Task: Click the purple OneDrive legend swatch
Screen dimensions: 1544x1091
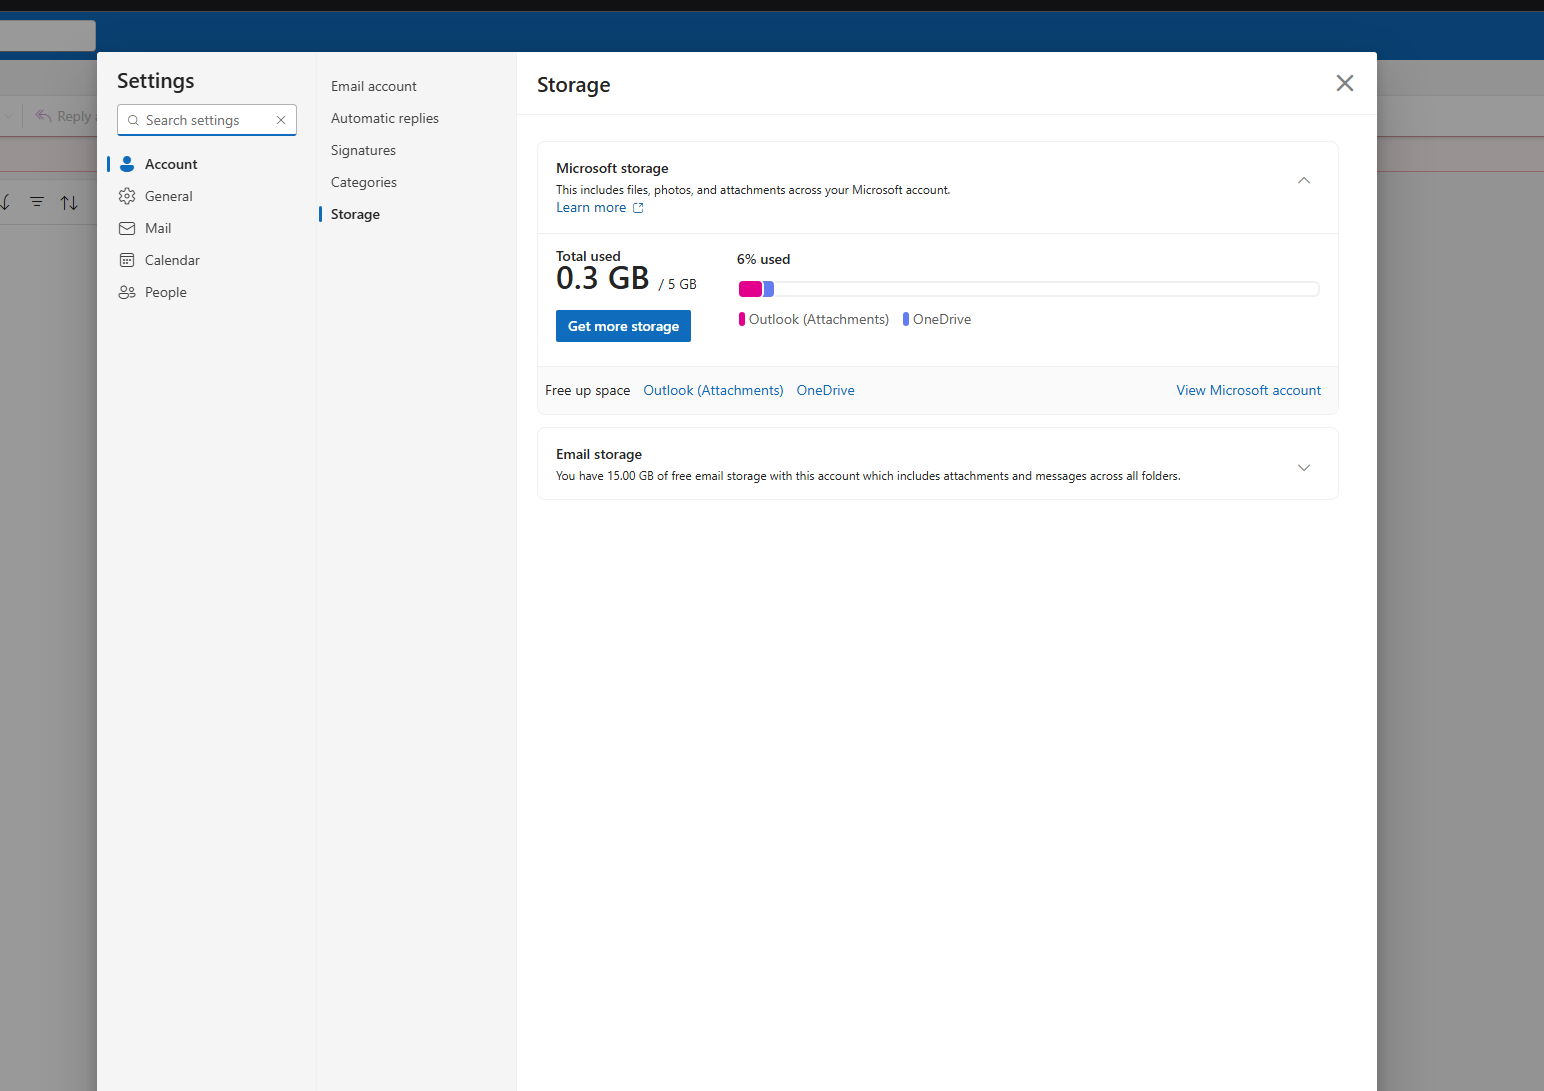Action: (x=906, y=319)
